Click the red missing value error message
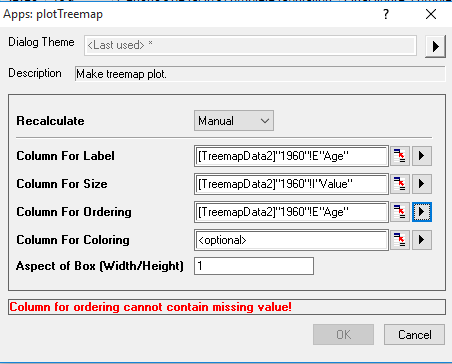Screen dimensions: 452x364 click(150, 307)
